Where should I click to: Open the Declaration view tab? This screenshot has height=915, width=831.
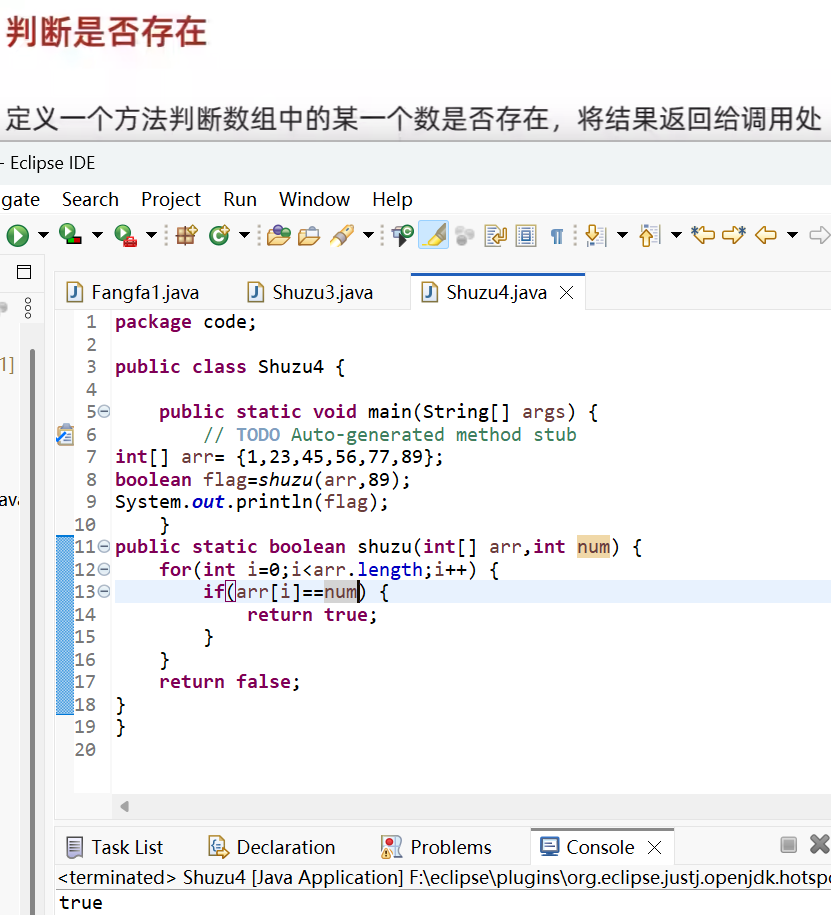[x=272, y=847]
